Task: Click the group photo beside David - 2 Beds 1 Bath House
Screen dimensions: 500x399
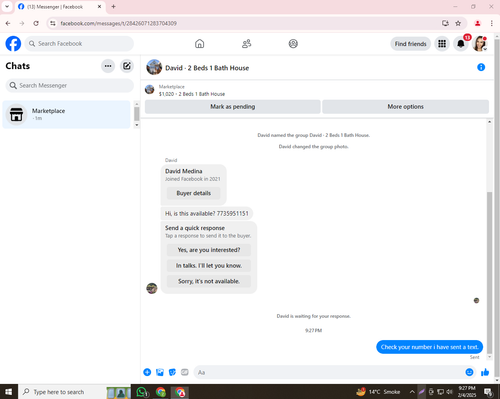Action: (154, 67)
